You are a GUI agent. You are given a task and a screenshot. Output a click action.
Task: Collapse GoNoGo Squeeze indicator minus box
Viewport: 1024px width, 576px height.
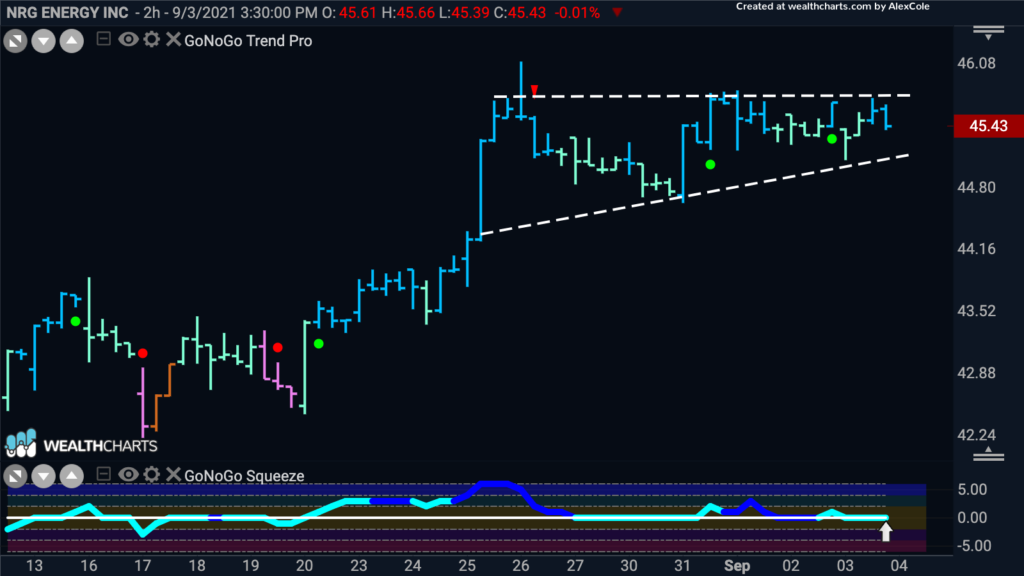(x=103, y=474)
